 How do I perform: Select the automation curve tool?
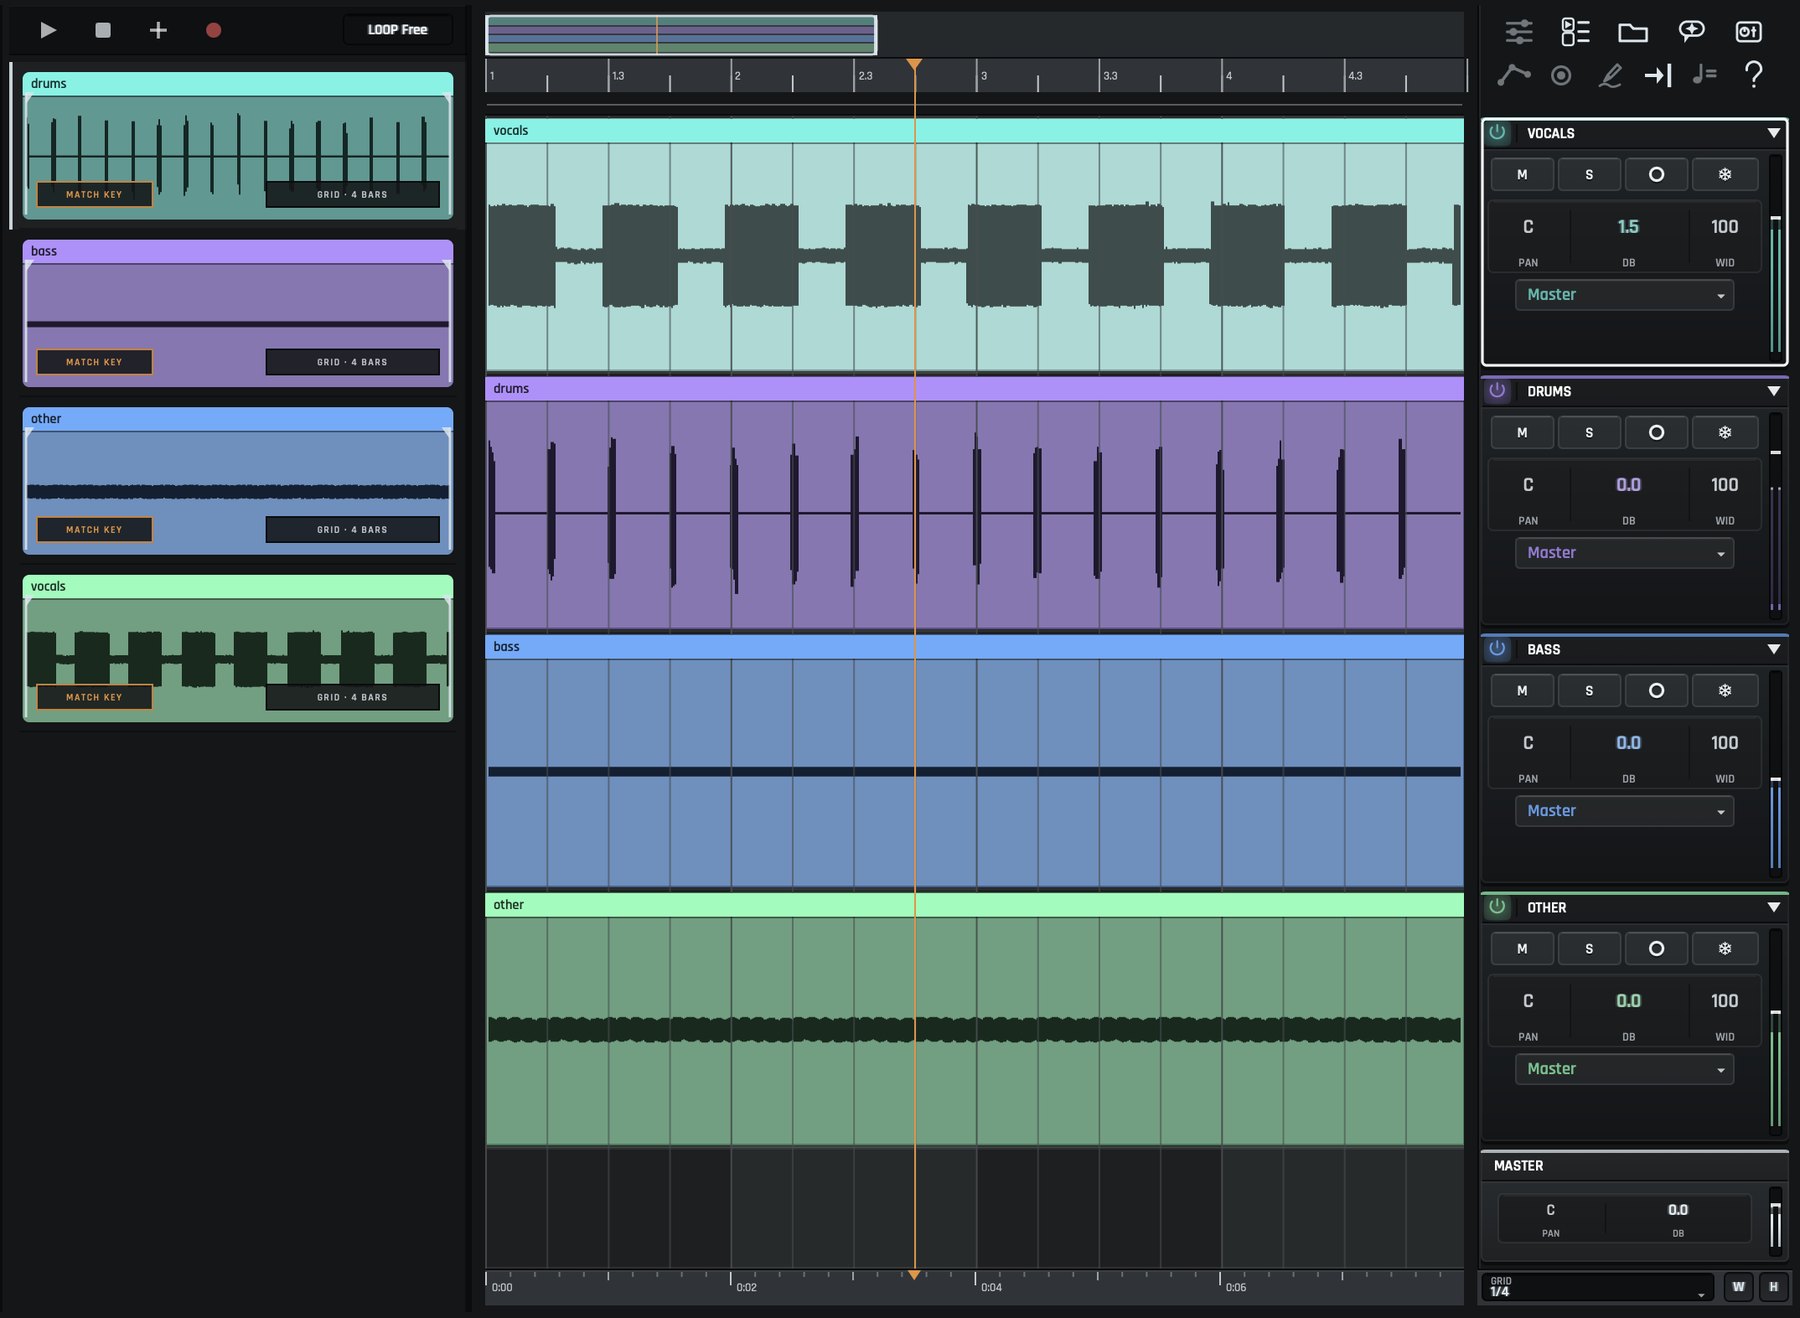click(x=1513, y=75)
